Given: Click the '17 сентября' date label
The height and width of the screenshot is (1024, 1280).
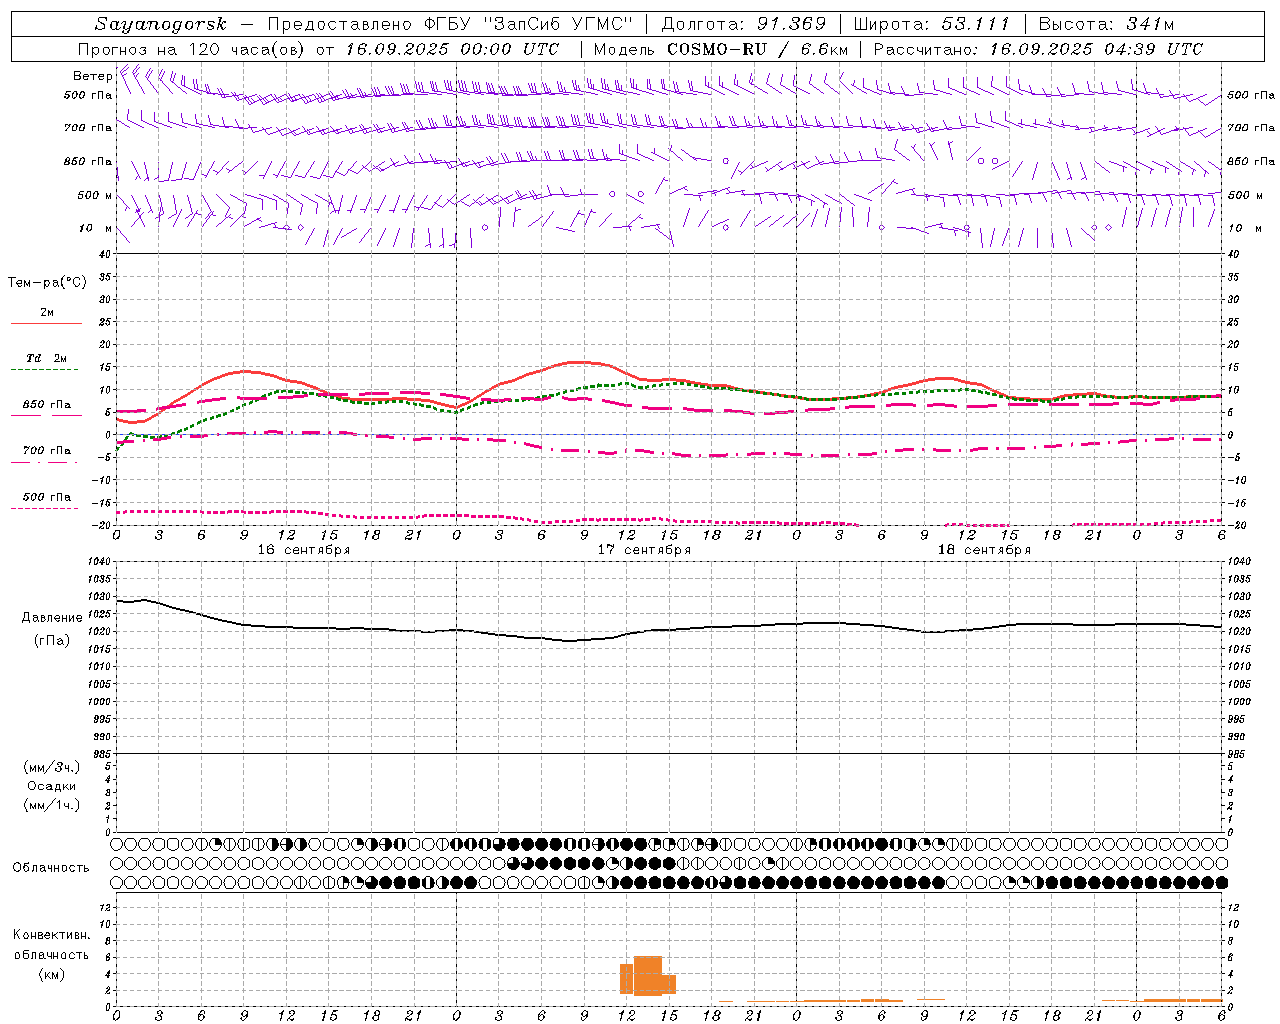Looking at the screenshot, I should (644, 550).
